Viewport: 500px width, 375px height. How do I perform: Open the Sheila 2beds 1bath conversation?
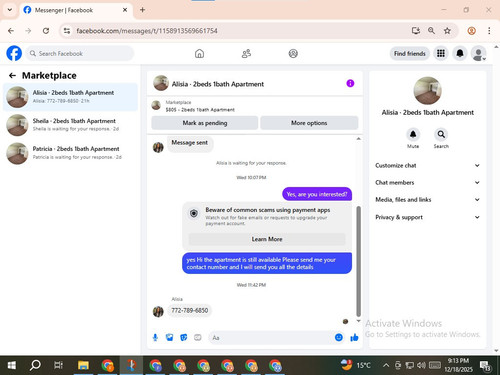[x=70, y=125]
